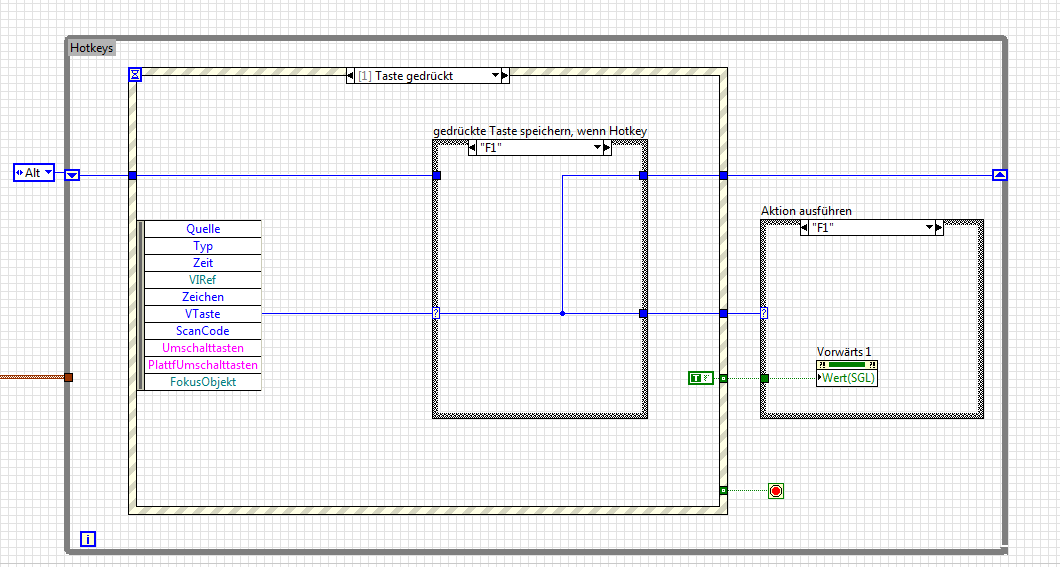Go to previous case in Aktion ausführen structure

[804, 228]
